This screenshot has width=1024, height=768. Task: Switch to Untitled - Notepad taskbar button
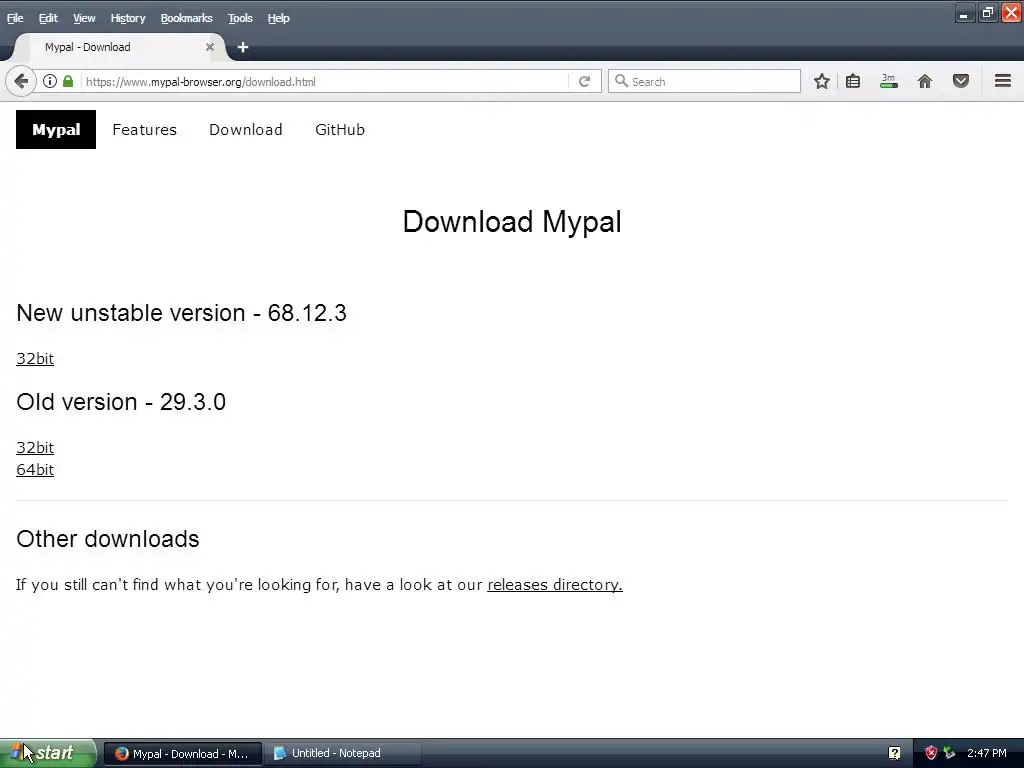(342, 754)
